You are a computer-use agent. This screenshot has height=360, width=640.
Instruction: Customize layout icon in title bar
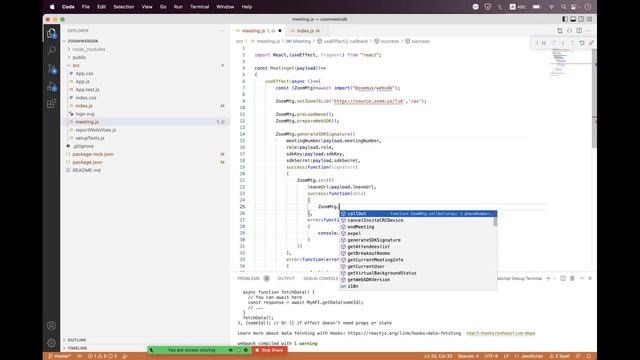pos(589,19)
